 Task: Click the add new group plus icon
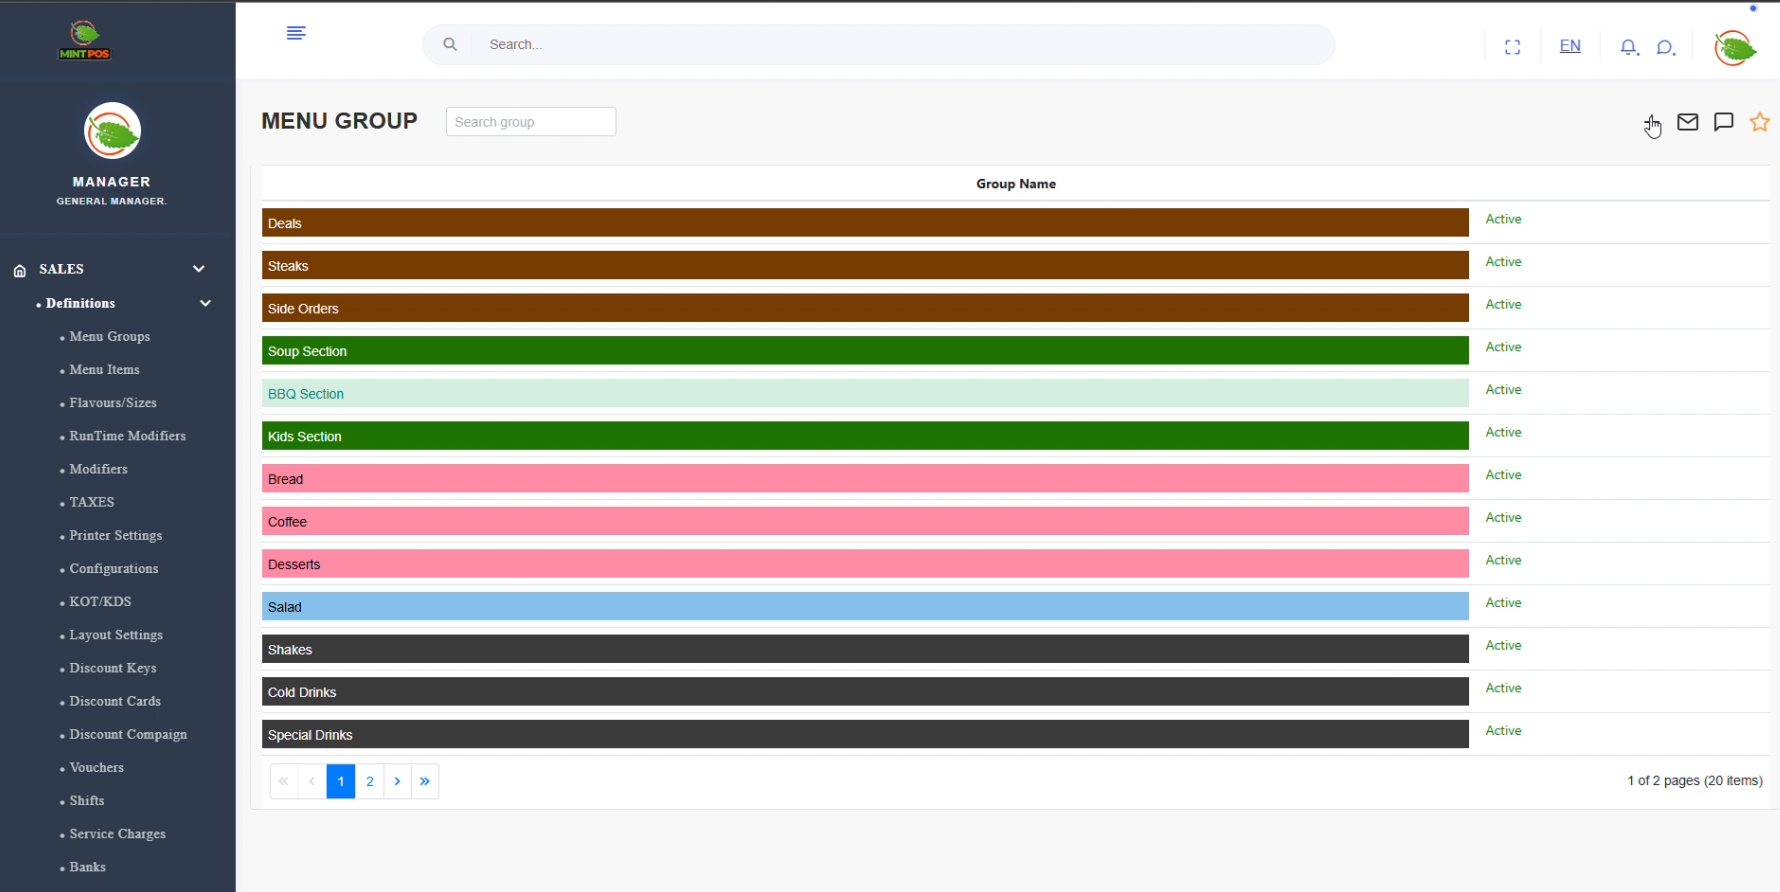[x=1651, y=123]
